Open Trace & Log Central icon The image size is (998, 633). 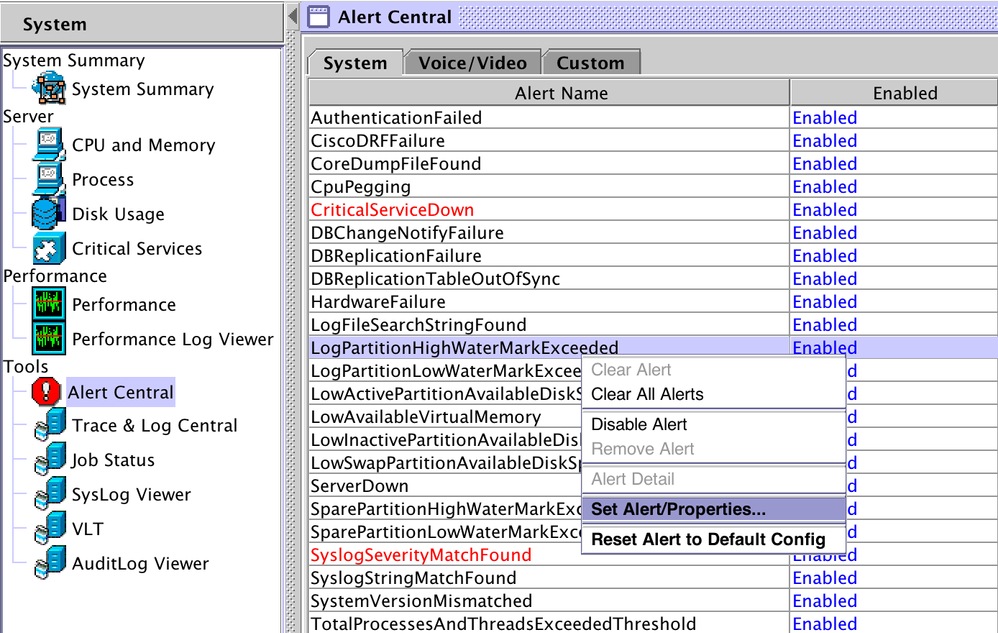(x=51, y=426)
